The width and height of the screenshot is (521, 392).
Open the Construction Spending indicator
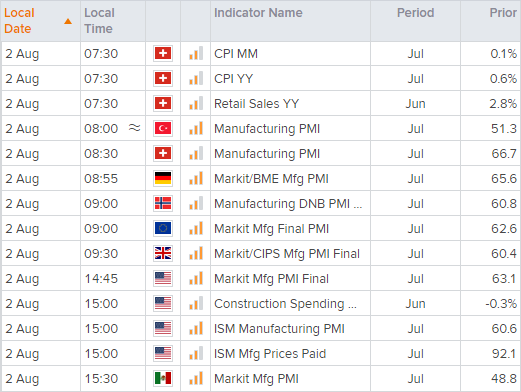pyautogui.click(x=285, y=304)
